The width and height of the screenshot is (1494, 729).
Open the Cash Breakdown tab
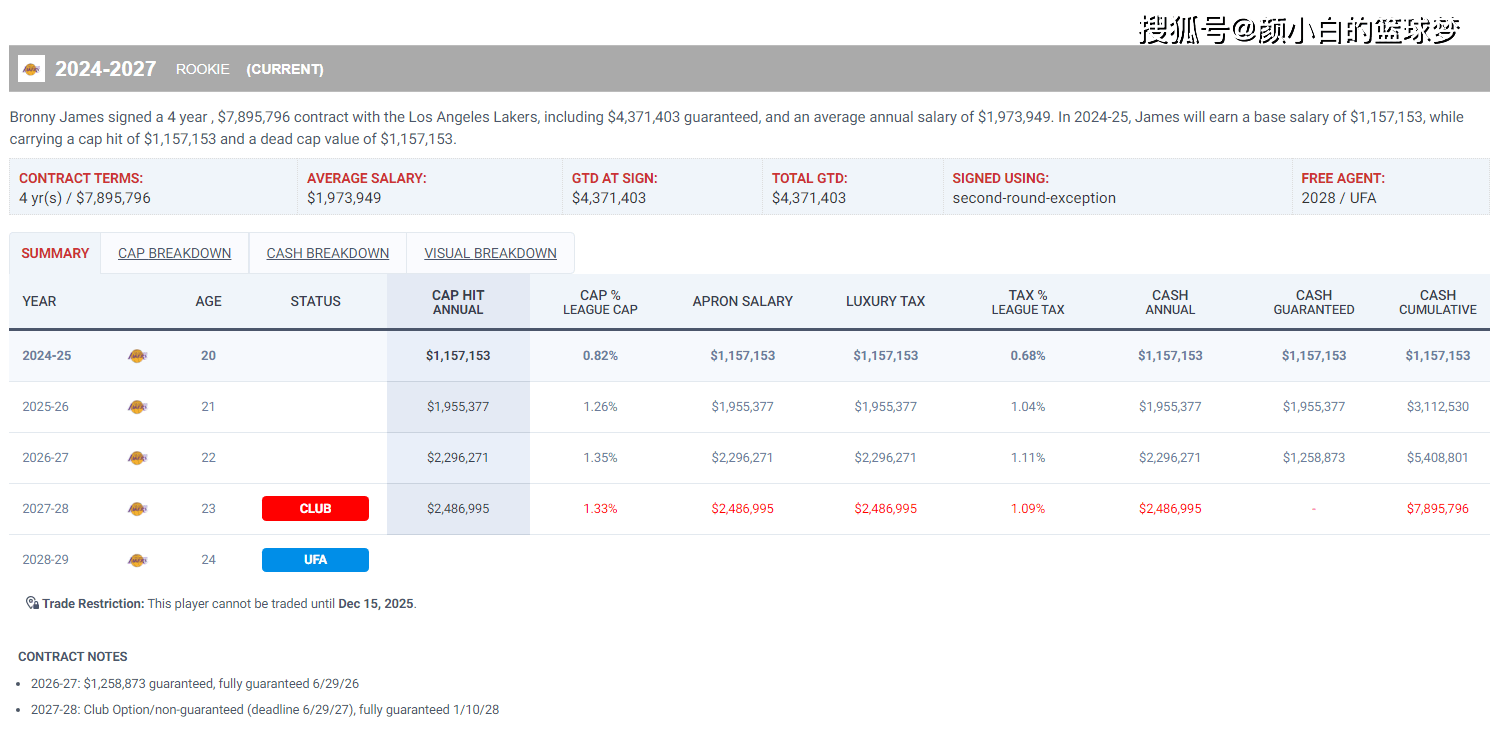(327, 253)
